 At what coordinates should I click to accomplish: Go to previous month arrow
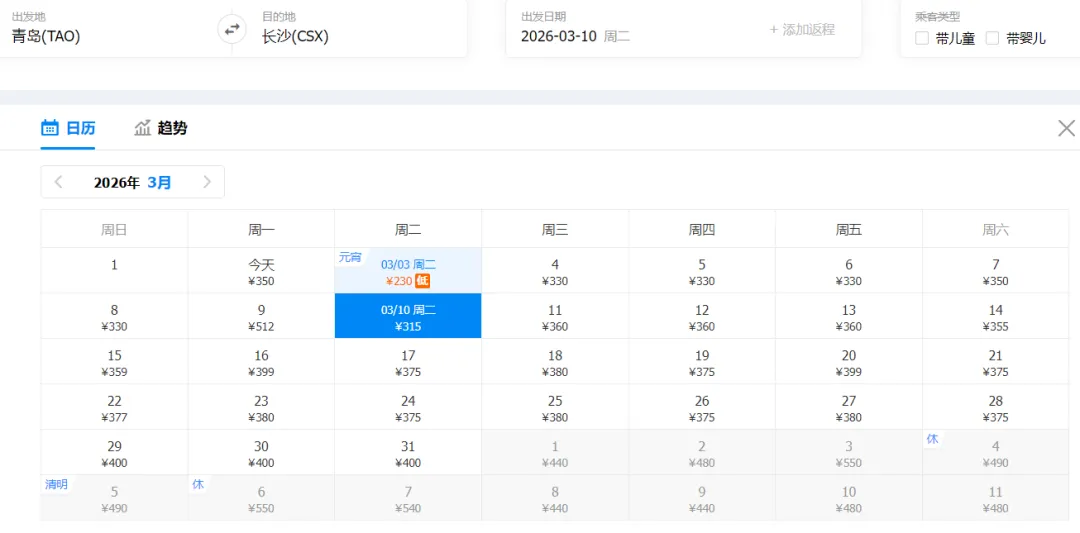tap(59, 182)
